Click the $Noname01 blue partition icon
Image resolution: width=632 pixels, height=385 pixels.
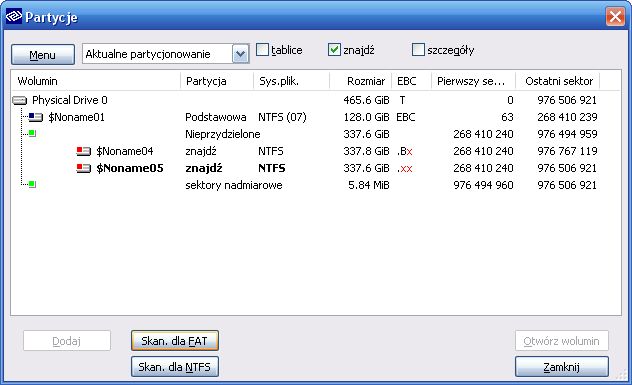pos(36,117)
